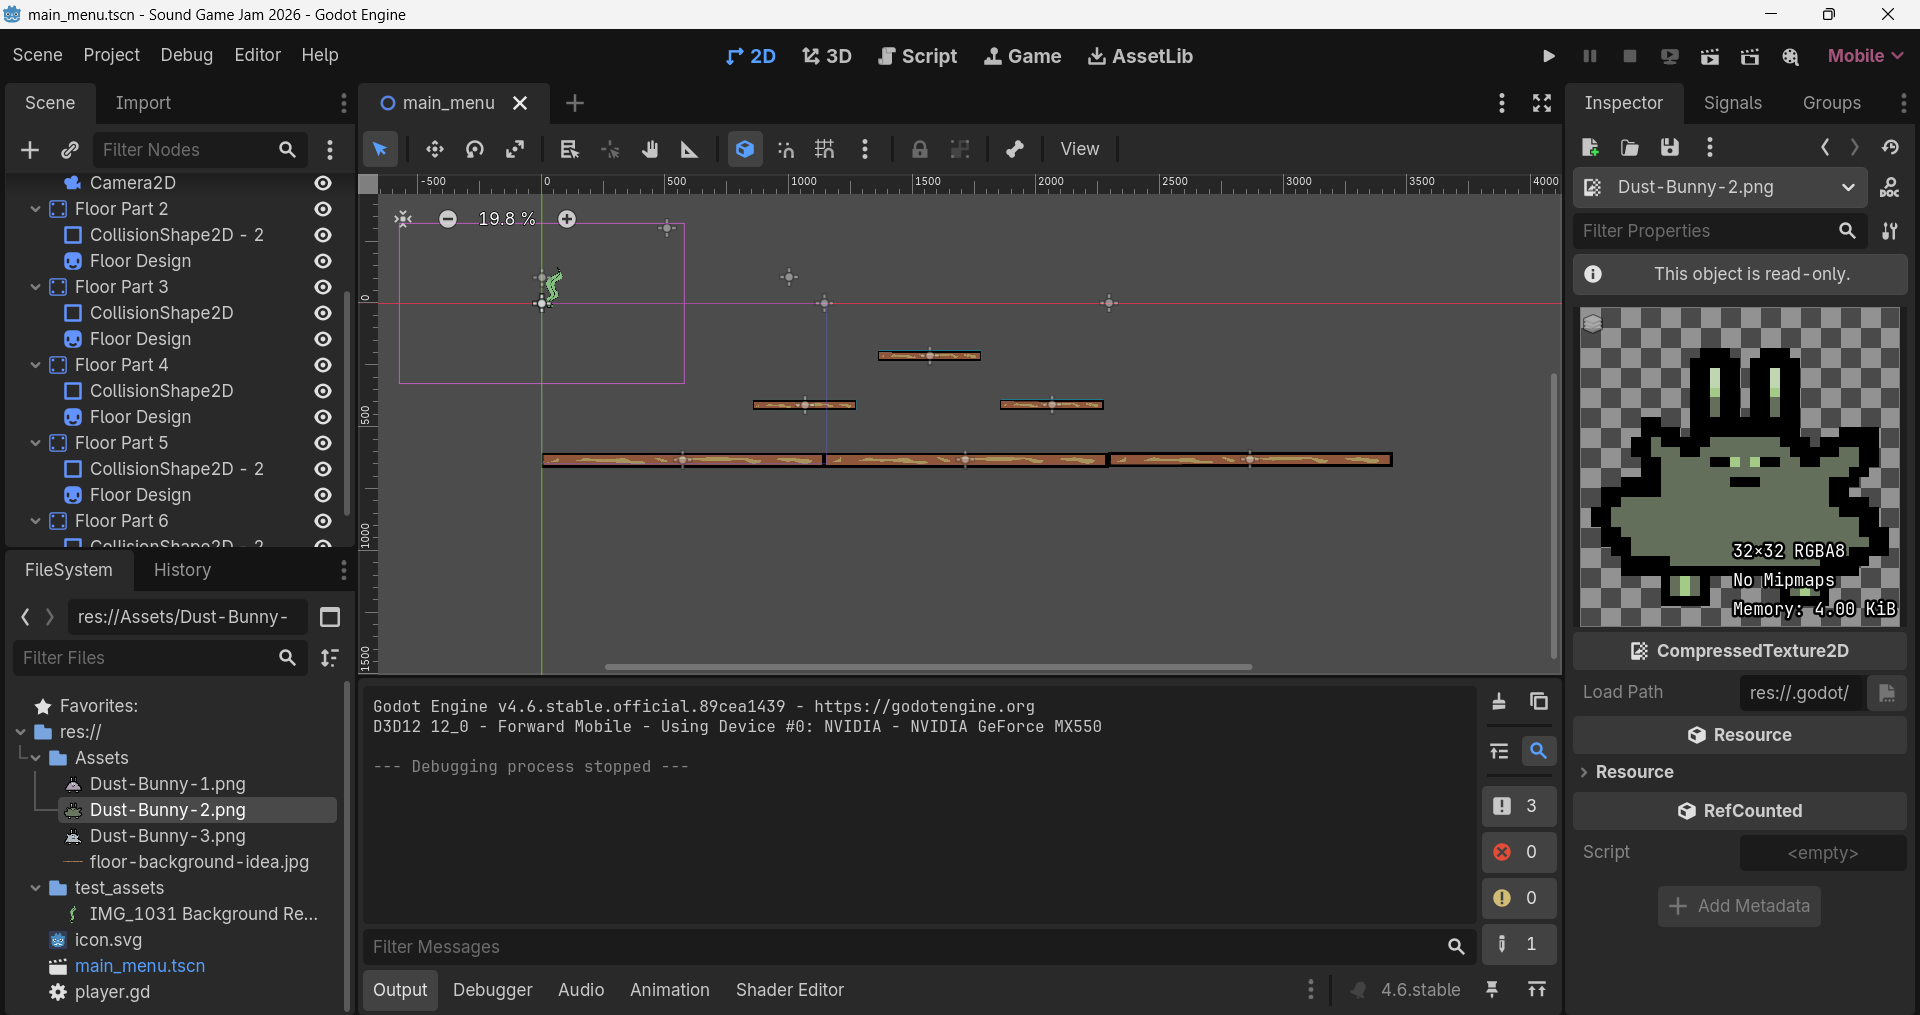Collapse the Floor Part 4 node
Screen dimensions: 1920x1015
tap(36, 365)
